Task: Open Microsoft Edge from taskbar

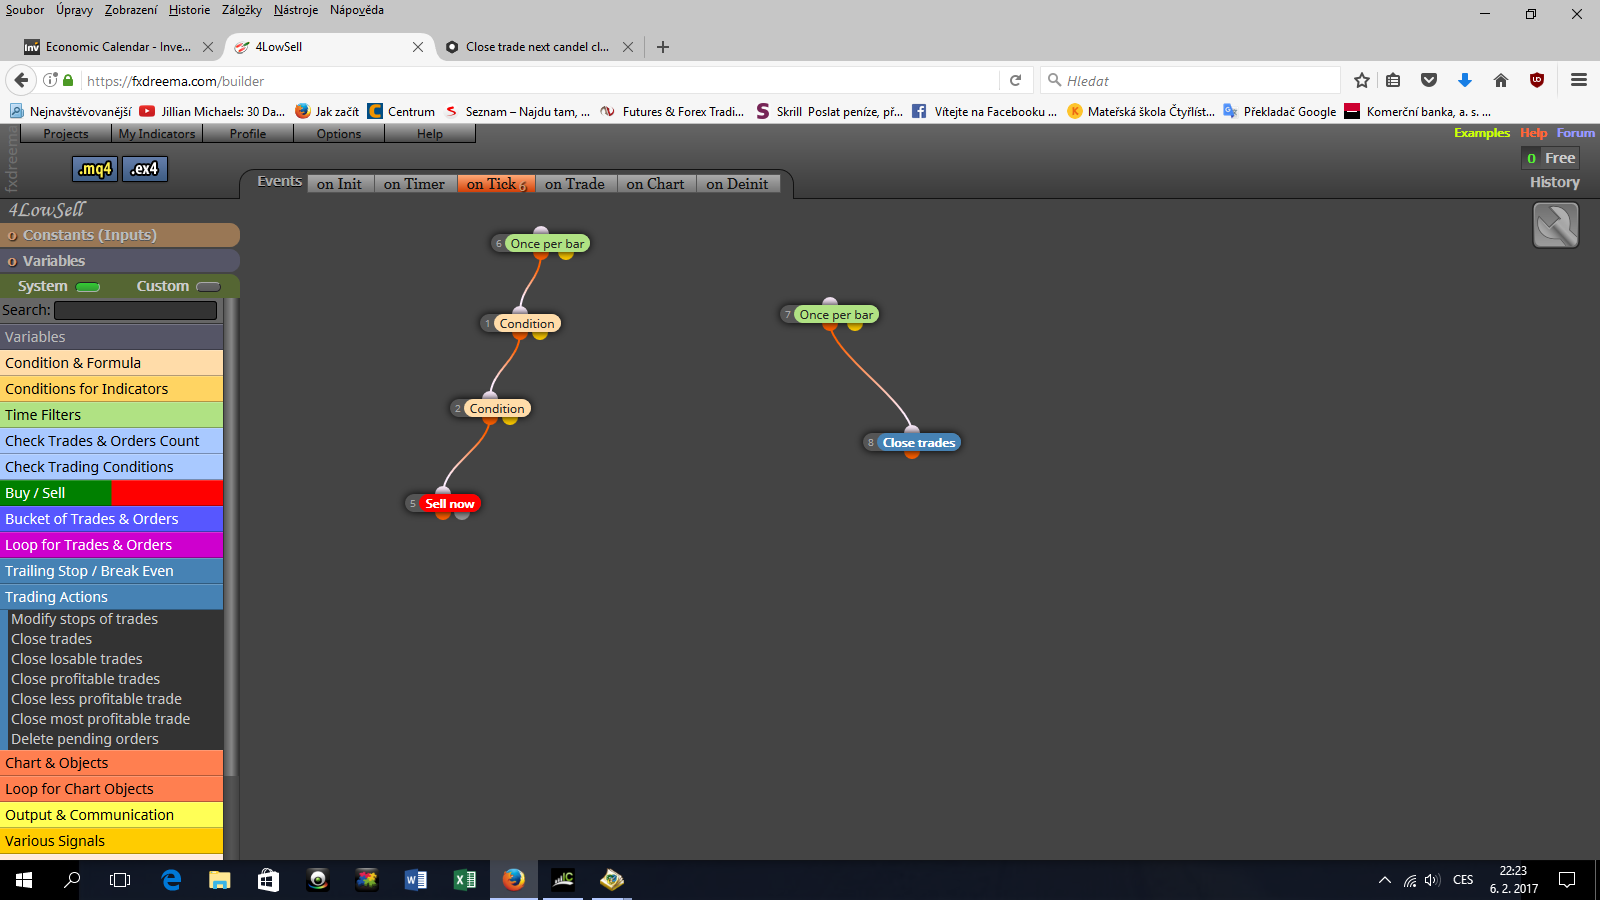Action: tap(171, 880)
